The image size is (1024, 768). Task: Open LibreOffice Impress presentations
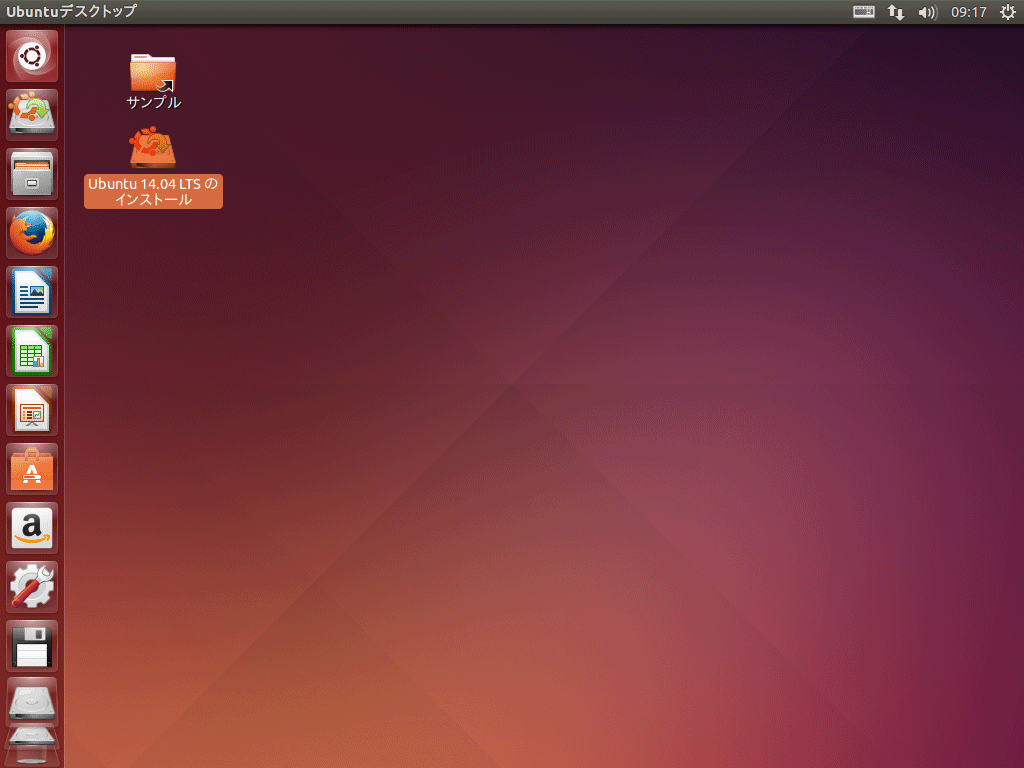(x=32, y=410)
